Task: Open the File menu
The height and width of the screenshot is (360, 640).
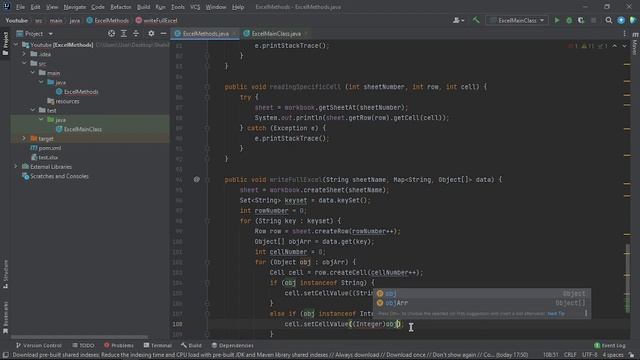Action: [x=20, y=7]
